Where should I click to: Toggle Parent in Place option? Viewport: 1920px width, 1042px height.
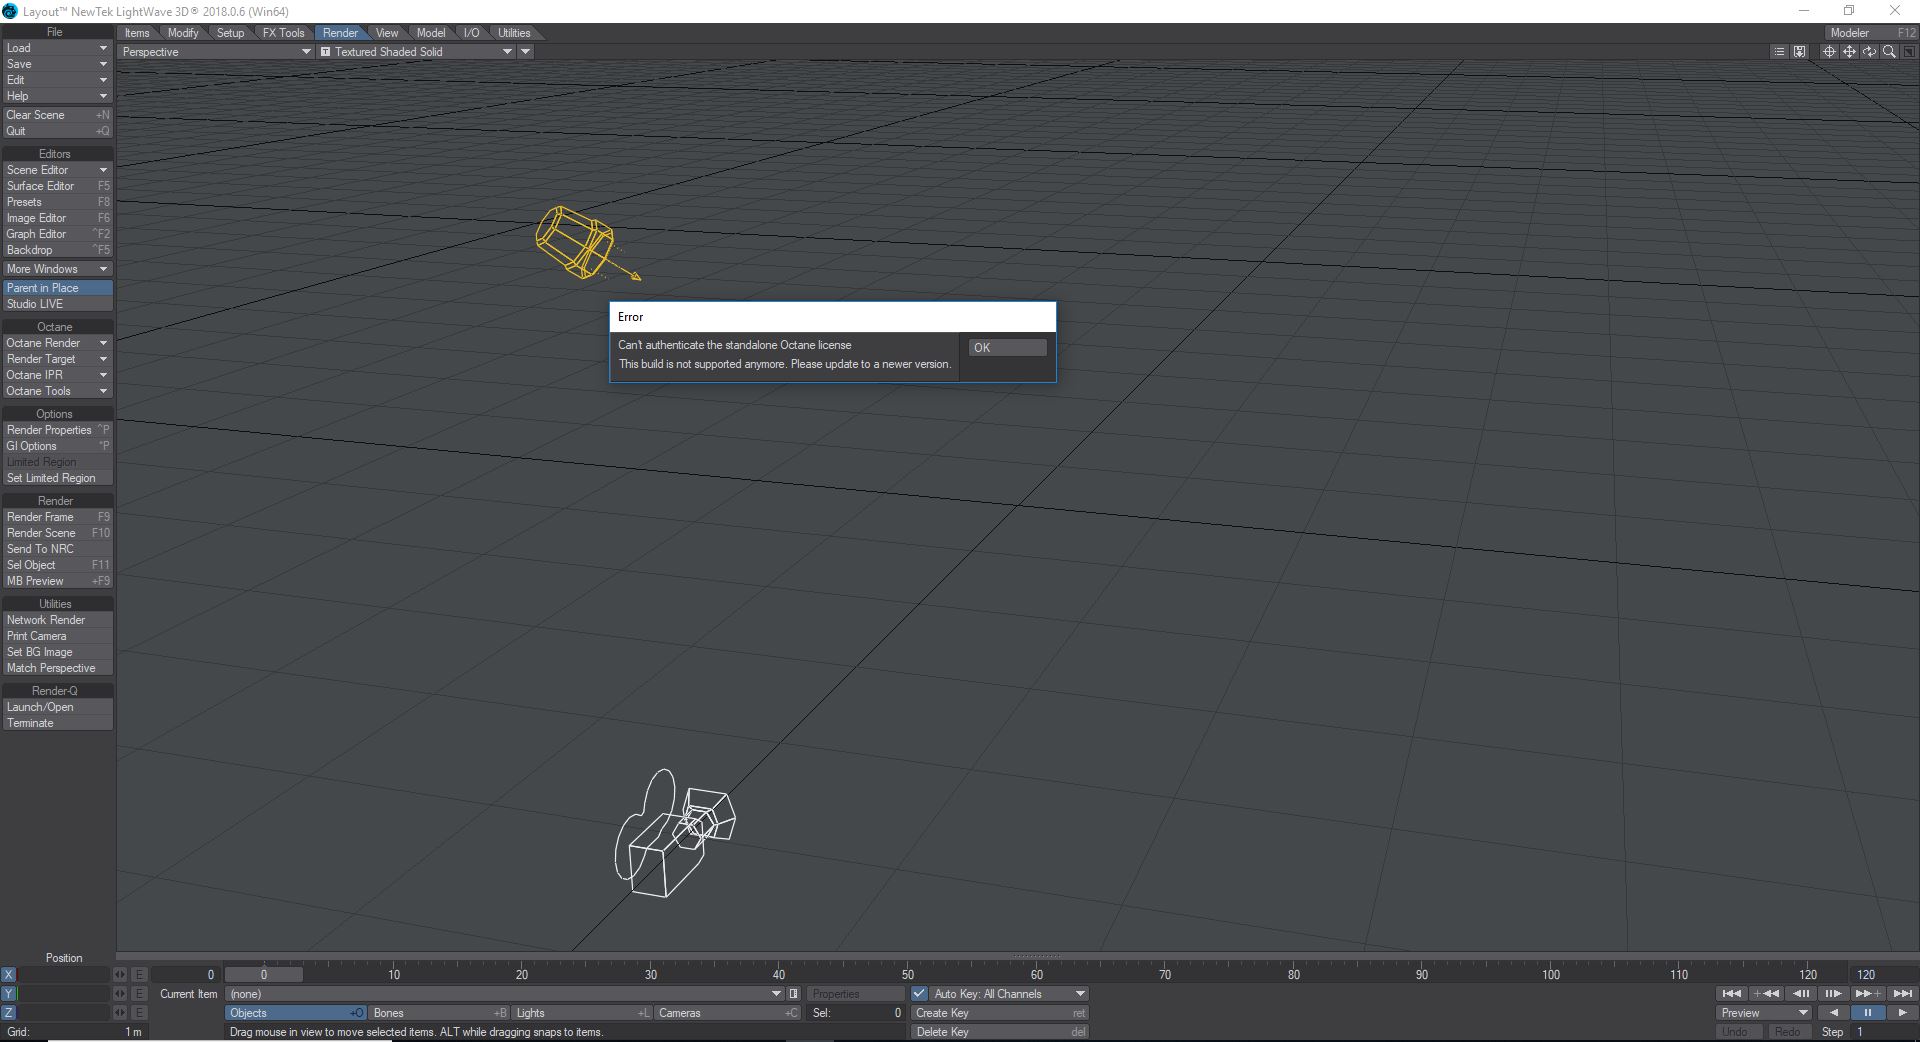(x=57, y=288)
